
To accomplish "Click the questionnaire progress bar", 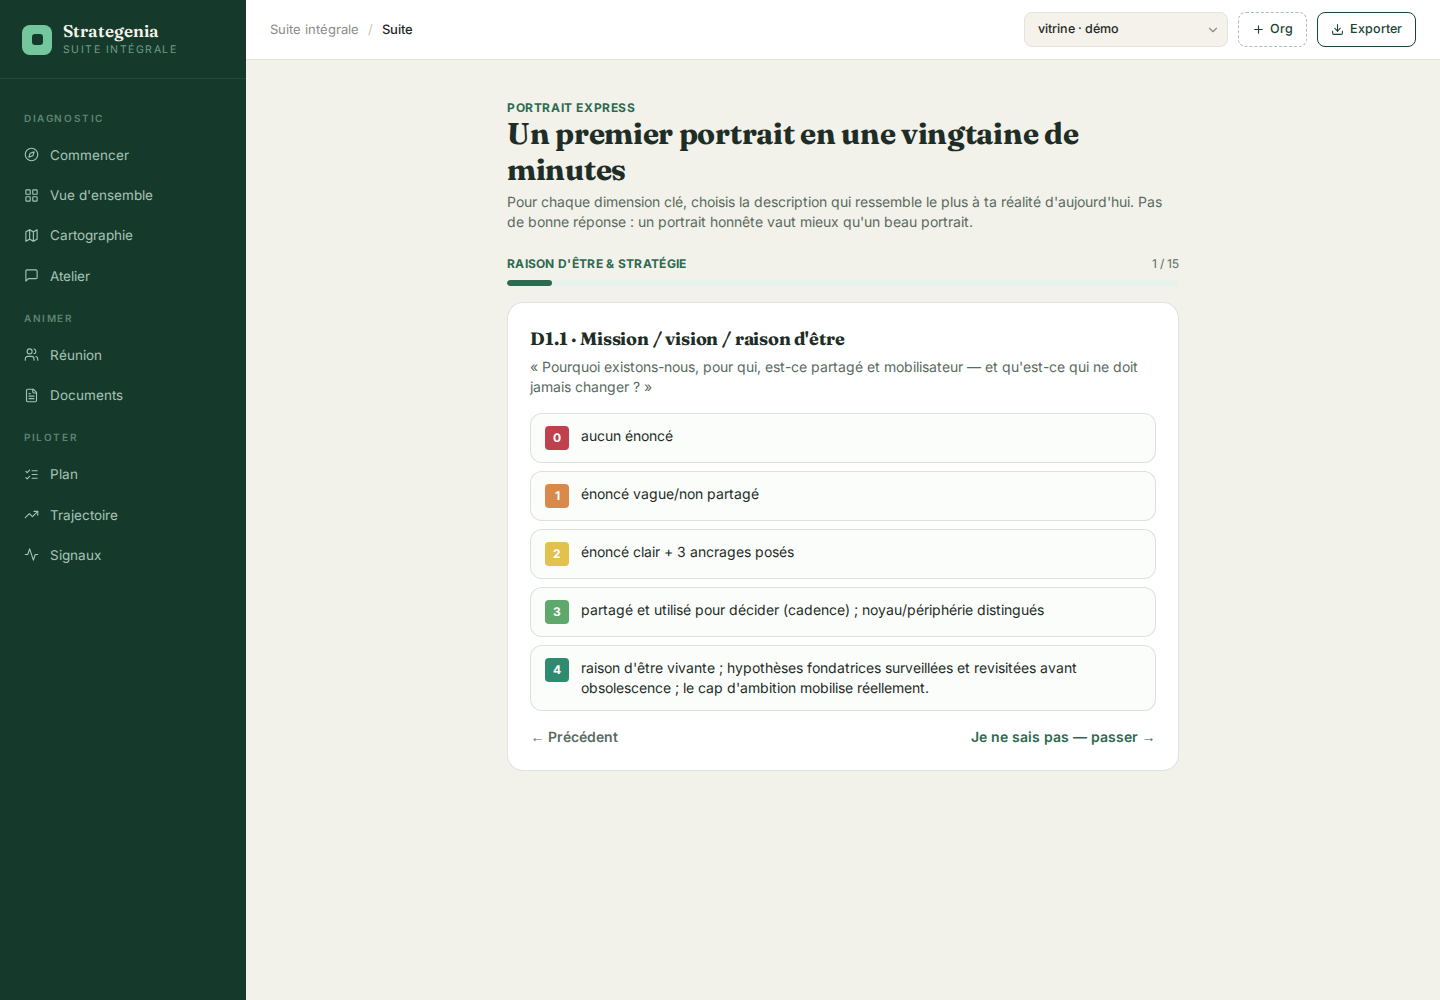I will 842,283.
